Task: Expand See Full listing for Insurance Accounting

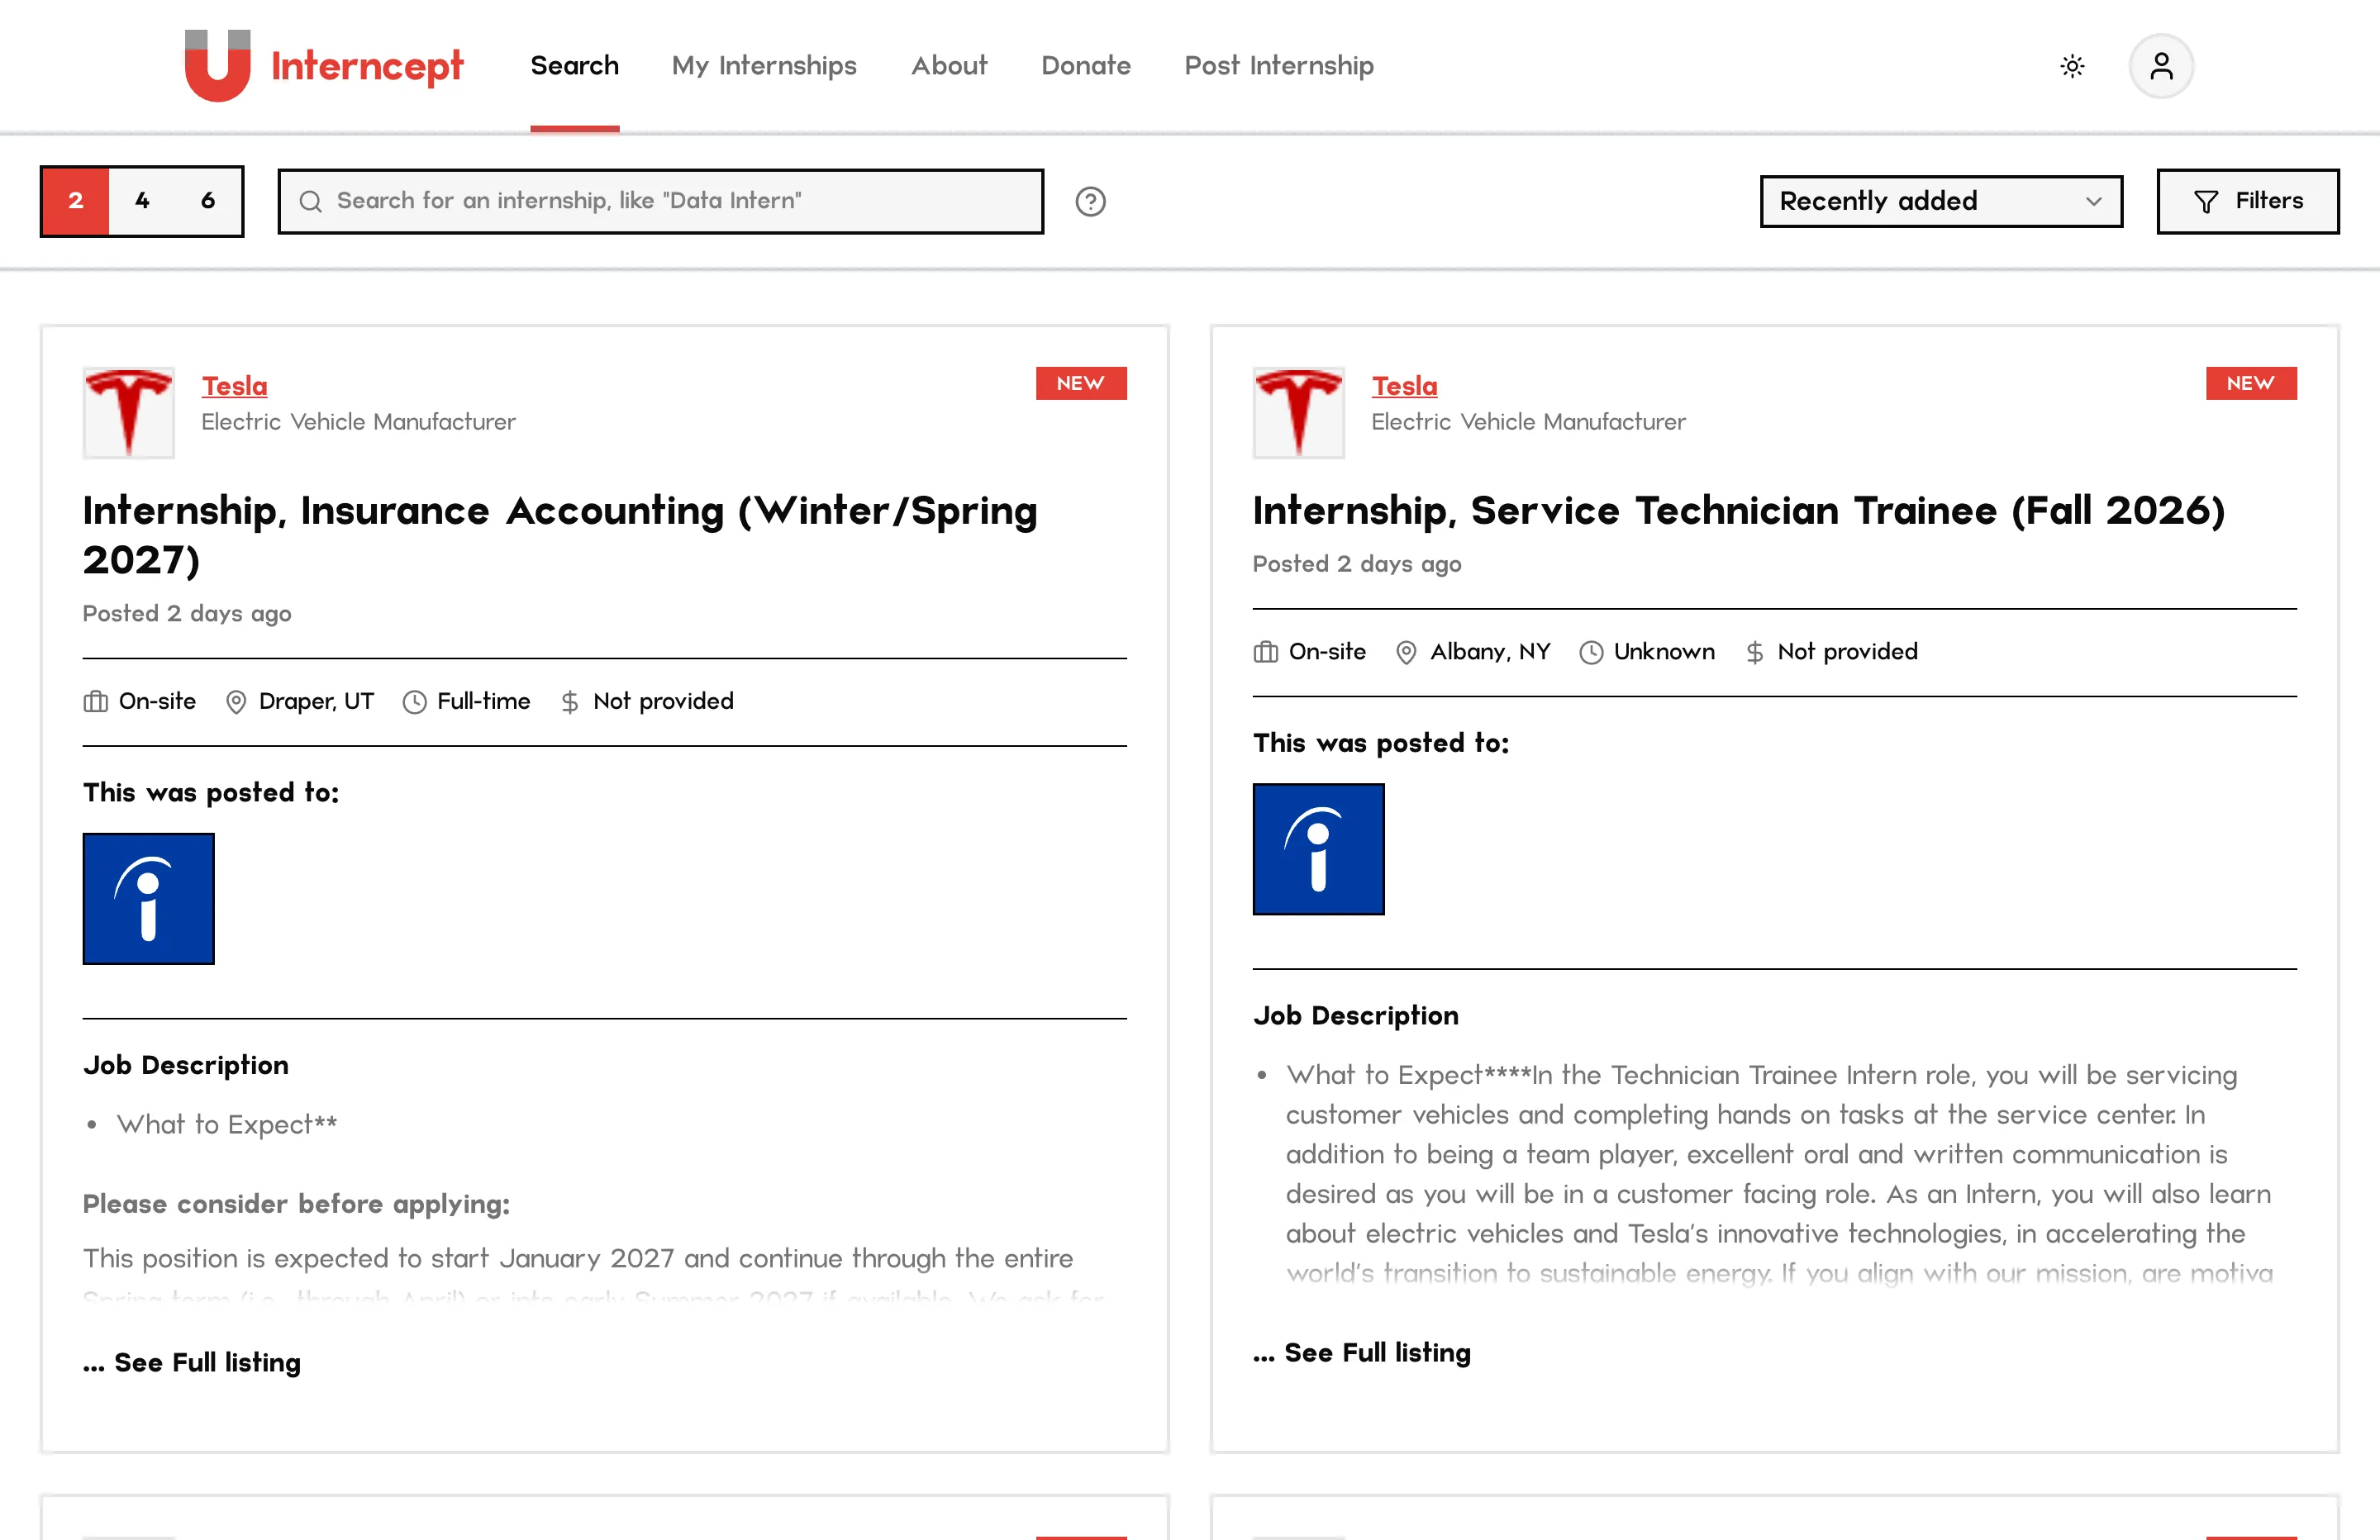Action: coord(192,1363)
